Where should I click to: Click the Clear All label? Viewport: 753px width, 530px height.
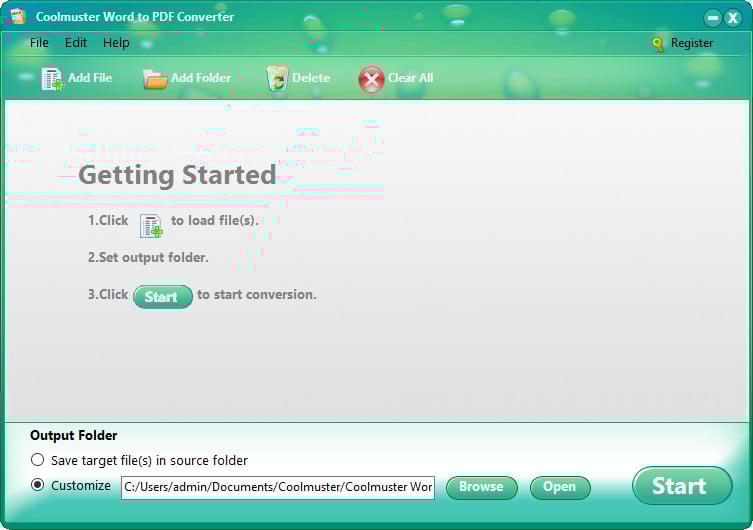tap(410, 78)
